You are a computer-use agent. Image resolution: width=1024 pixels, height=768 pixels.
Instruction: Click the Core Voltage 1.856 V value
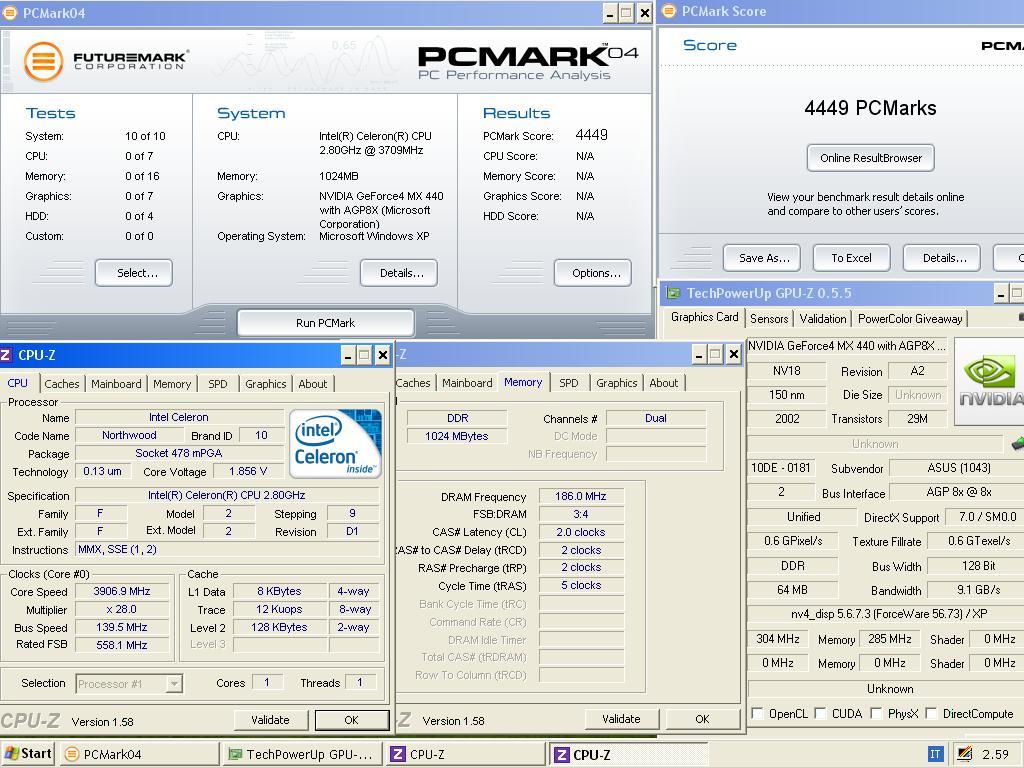[248, 472]
